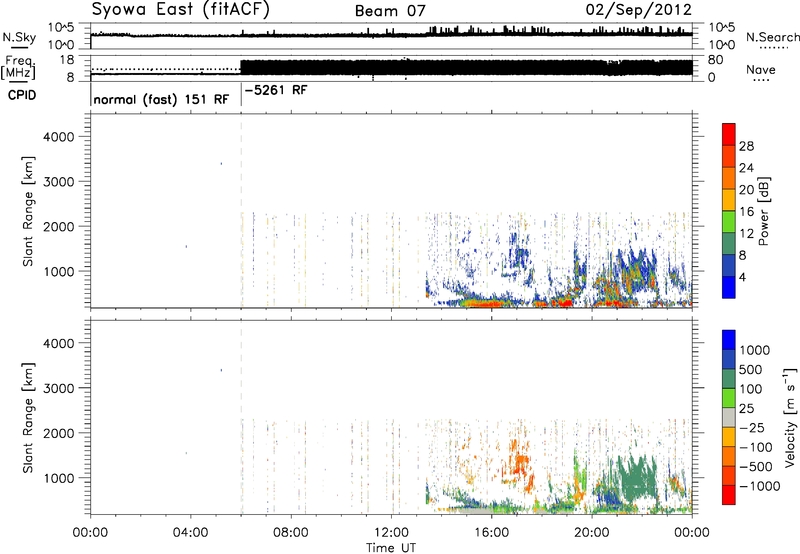Image resolution: width=800 pixels, height=554 pixels.
Task: Click the "2000" tick of the velocity panel
Action: coord(59,433)
